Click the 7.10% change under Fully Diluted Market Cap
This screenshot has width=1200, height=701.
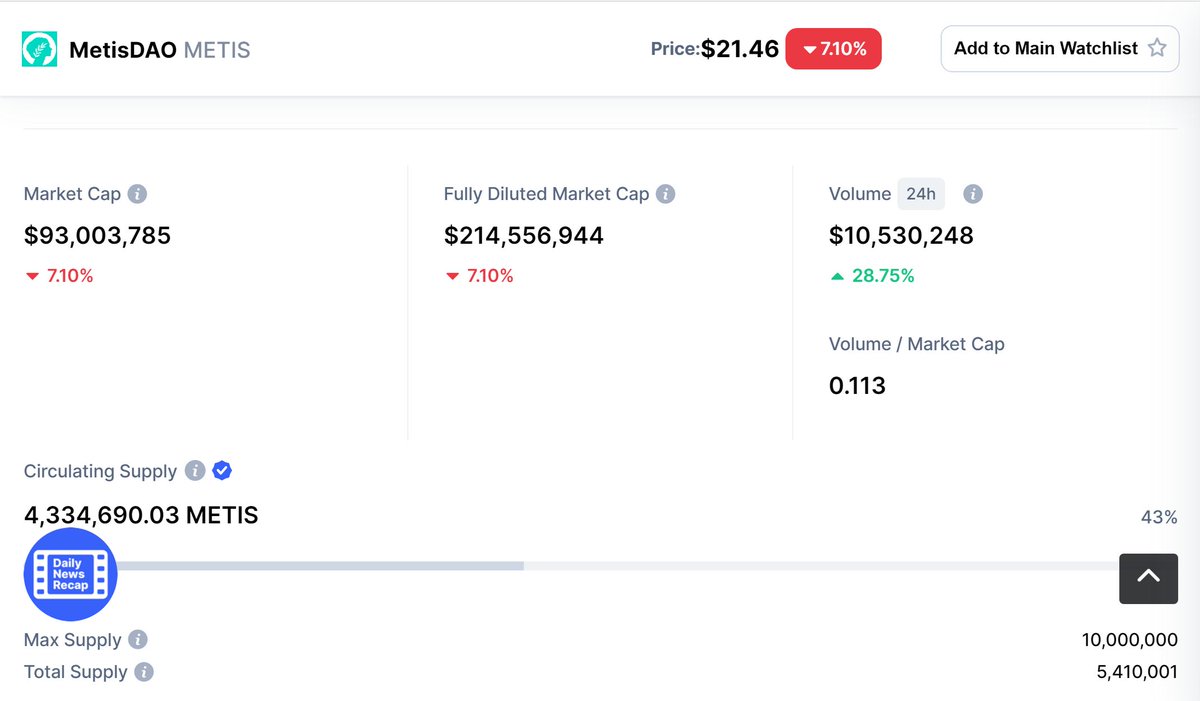coord(479,276)
